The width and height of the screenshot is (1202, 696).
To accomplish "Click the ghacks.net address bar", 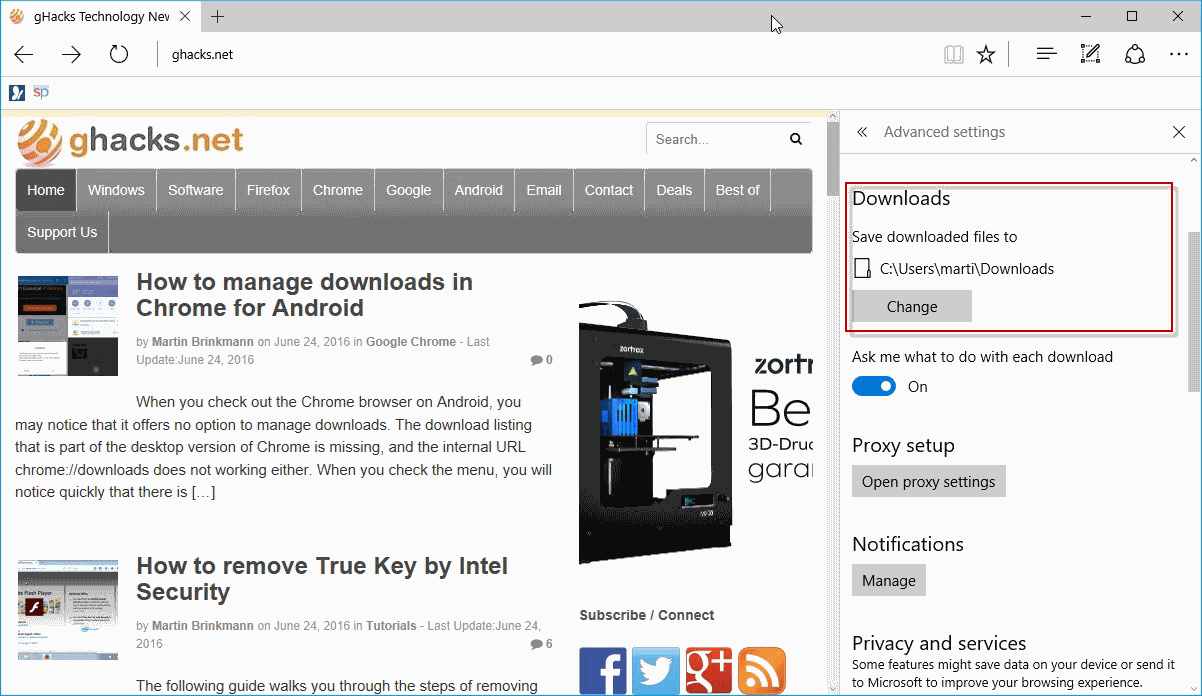I will click(x=202, y=55).
